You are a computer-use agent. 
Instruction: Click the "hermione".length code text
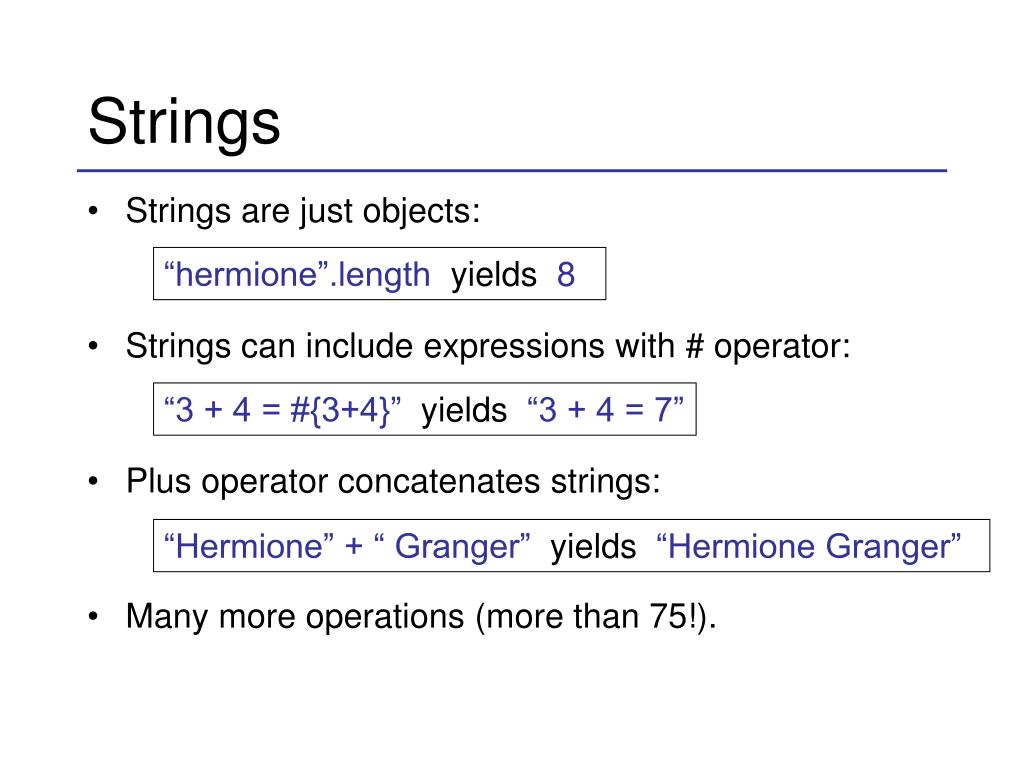pos(297,274)
